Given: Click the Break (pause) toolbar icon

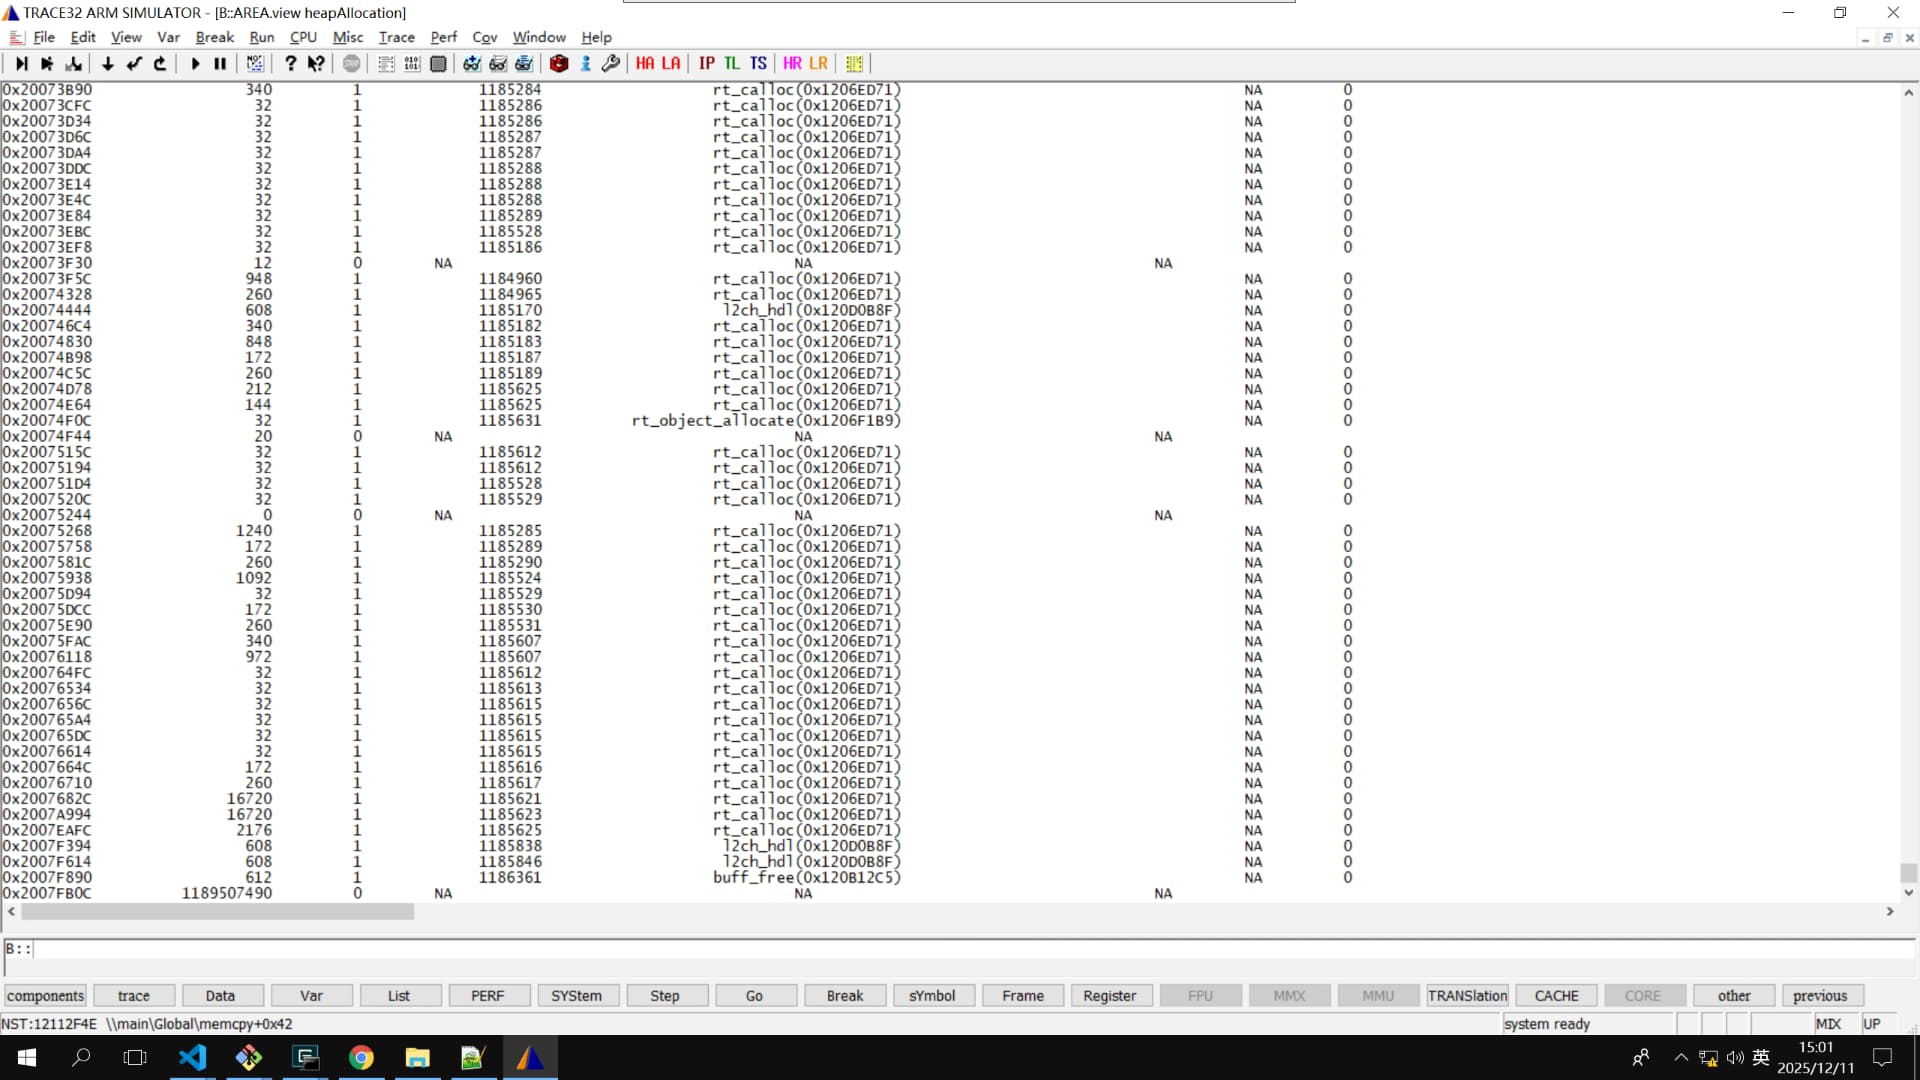Looking at the screenshot, I should point(220,63).
